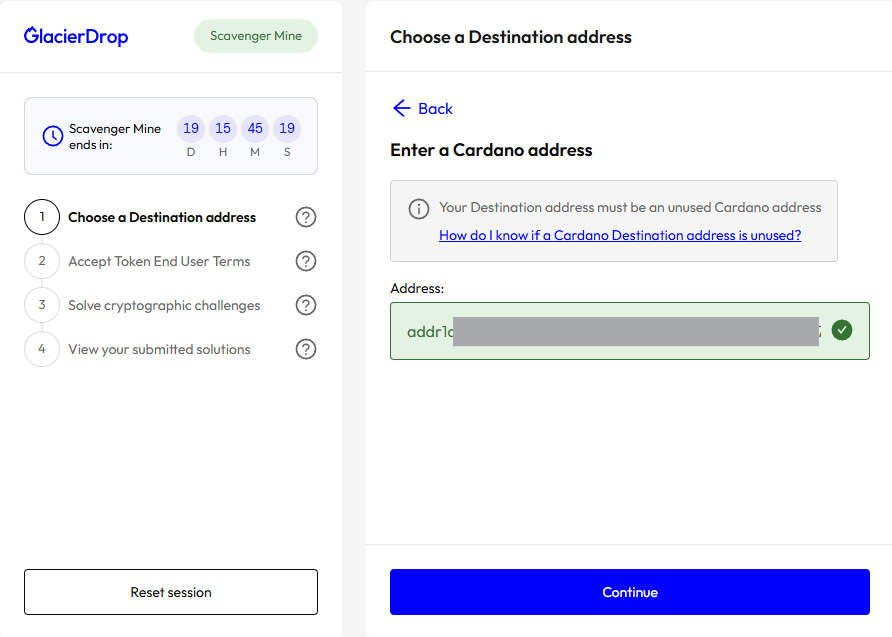Select step 4 circle in the sidebar
Viewport: 892px width, 637px height.
pos(42,349)
